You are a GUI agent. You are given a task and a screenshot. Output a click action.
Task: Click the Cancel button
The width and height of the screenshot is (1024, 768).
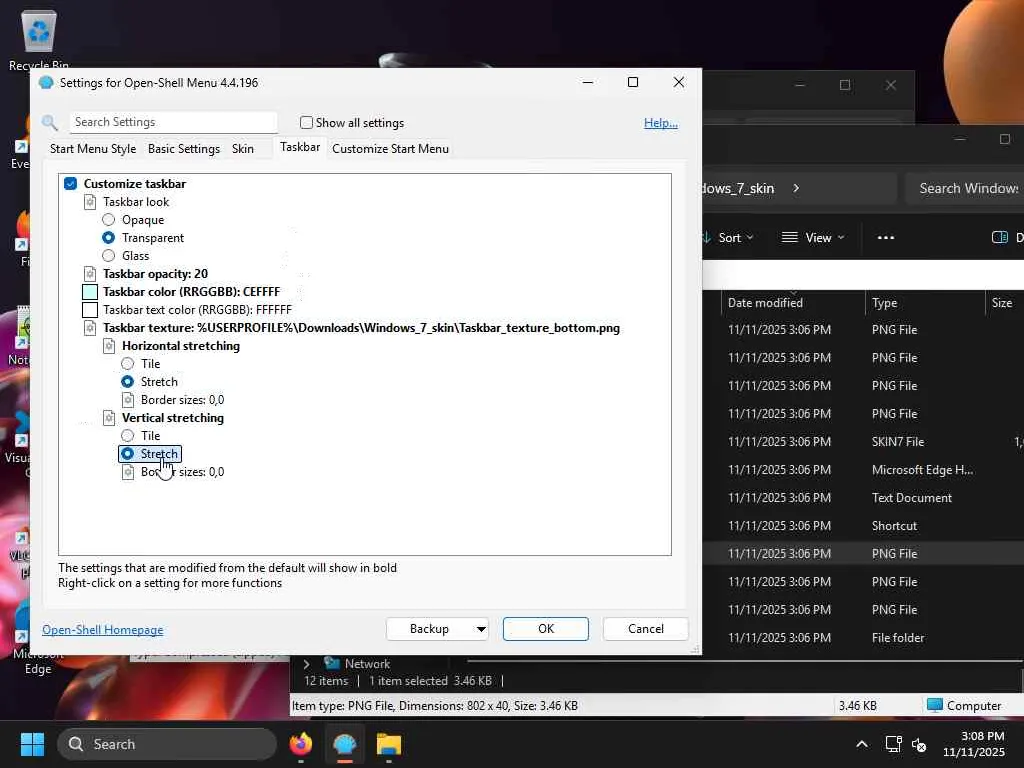coord(646,629)
